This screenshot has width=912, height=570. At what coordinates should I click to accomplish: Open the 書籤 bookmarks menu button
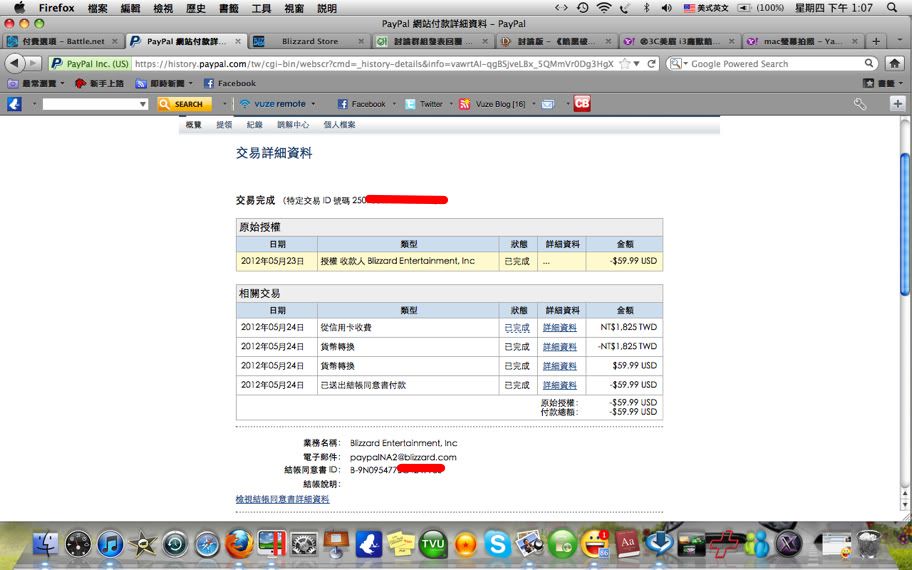point(884,83)
